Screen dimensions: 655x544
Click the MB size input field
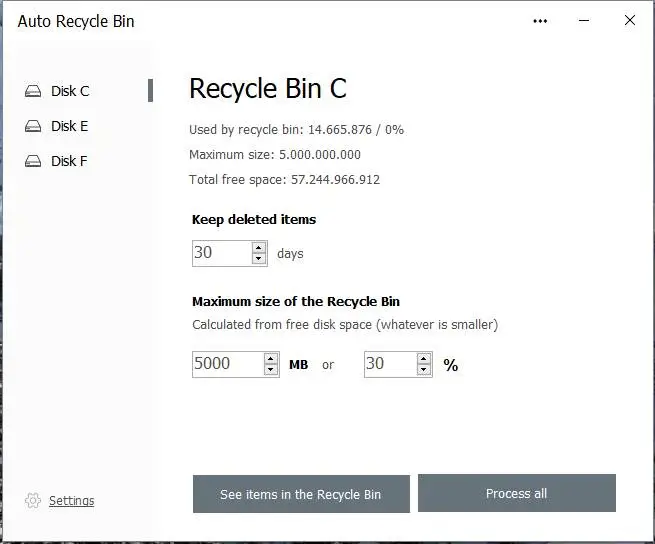pyautogui.click(x=227, y=364)
